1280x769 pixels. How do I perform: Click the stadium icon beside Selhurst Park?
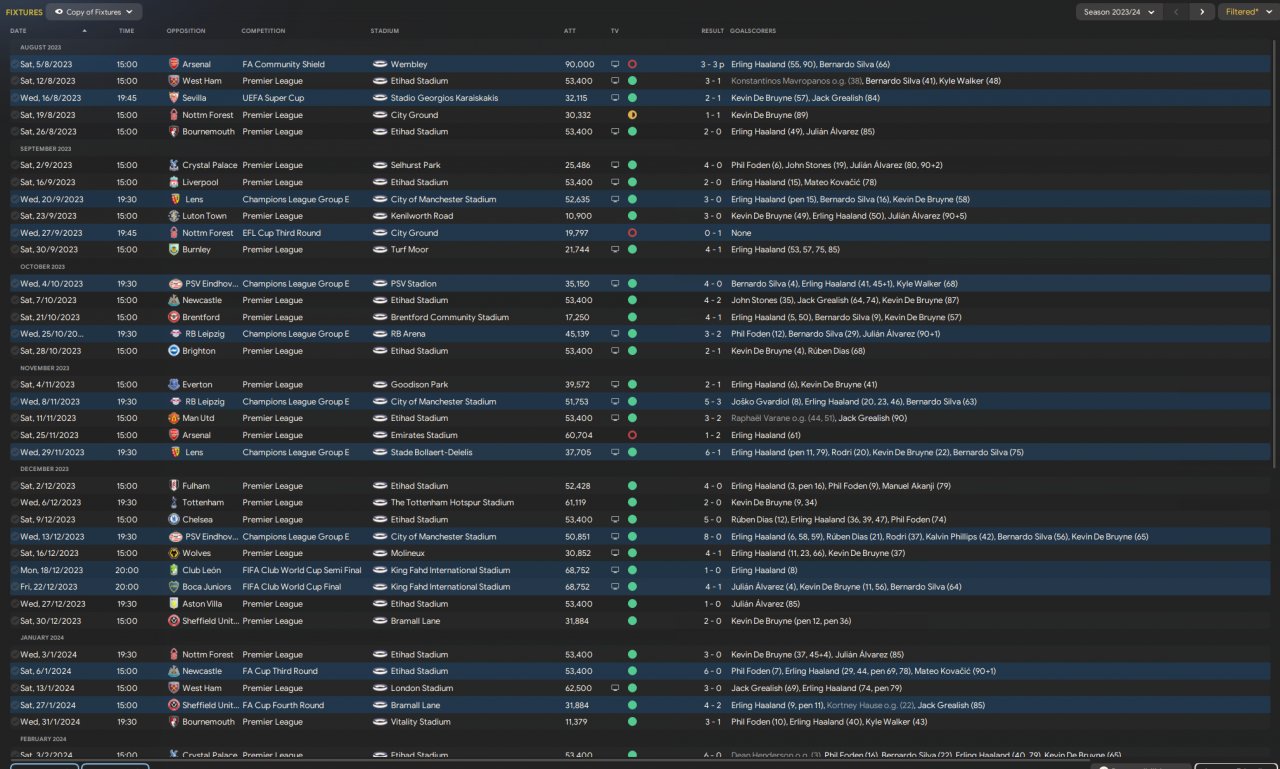380,165
